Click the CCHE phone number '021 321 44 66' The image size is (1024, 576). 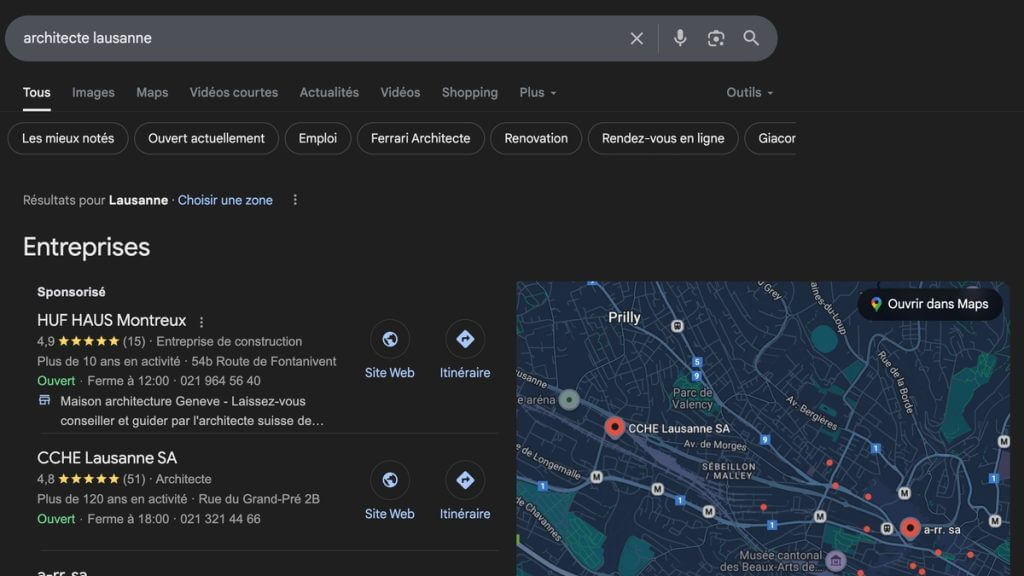coord(220,519)
